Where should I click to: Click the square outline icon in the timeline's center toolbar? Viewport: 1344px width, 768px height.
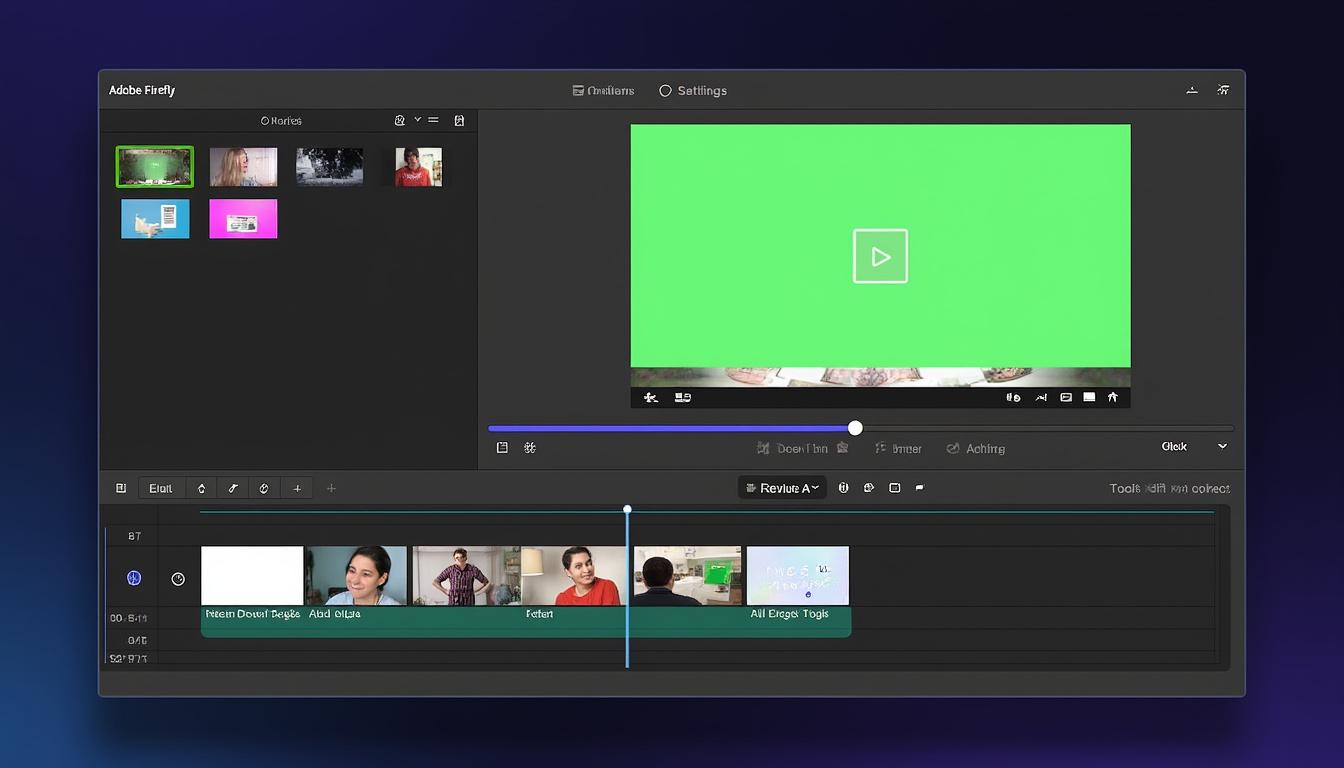895,488
